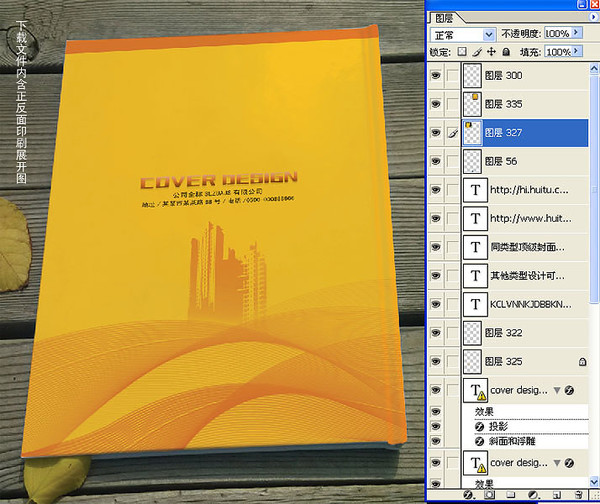This screenshot has height=504, width=600.
Task: Select the http://www.huit text layer
Action: click(525, 219)
